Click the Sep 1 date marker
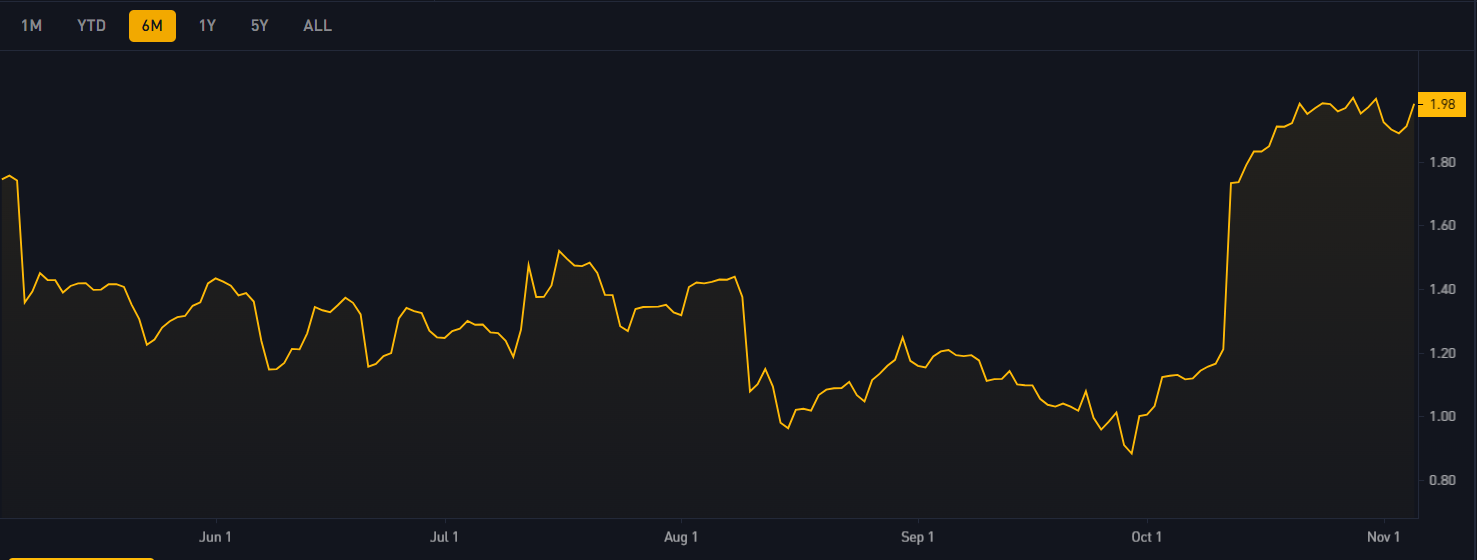Screen dimensions: 1477x560 (x=917, y=537)
